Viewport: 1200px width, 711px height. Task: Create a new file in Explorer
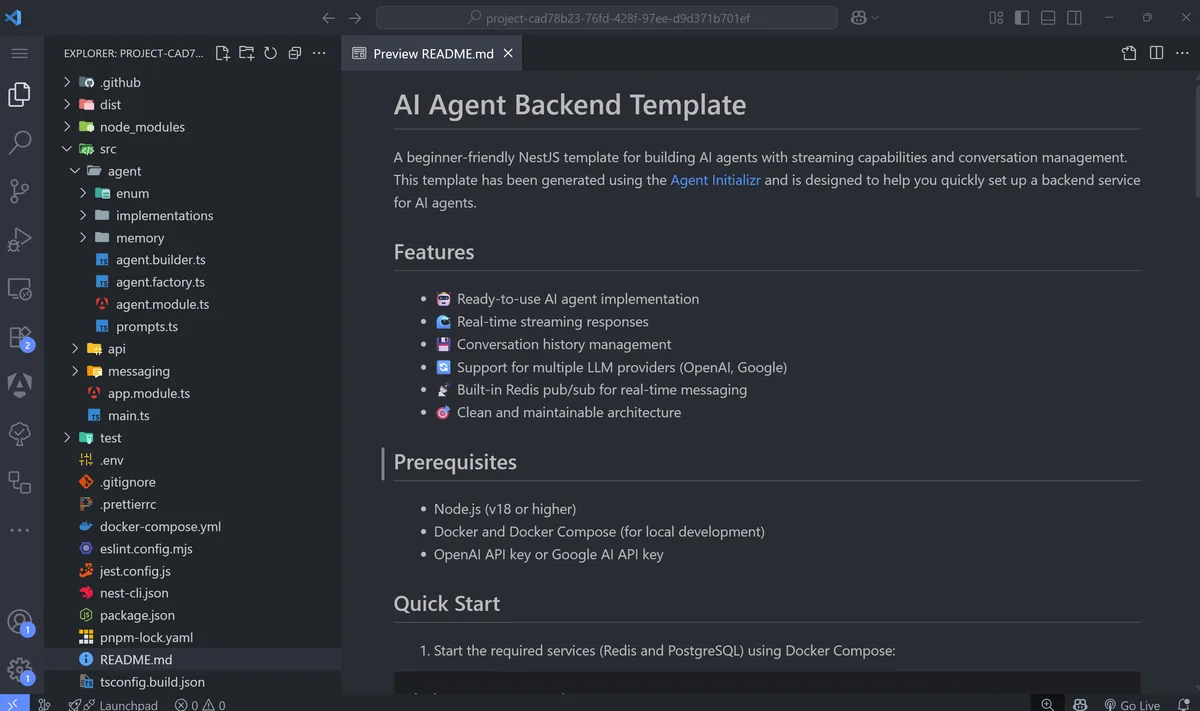pos(222,53)
